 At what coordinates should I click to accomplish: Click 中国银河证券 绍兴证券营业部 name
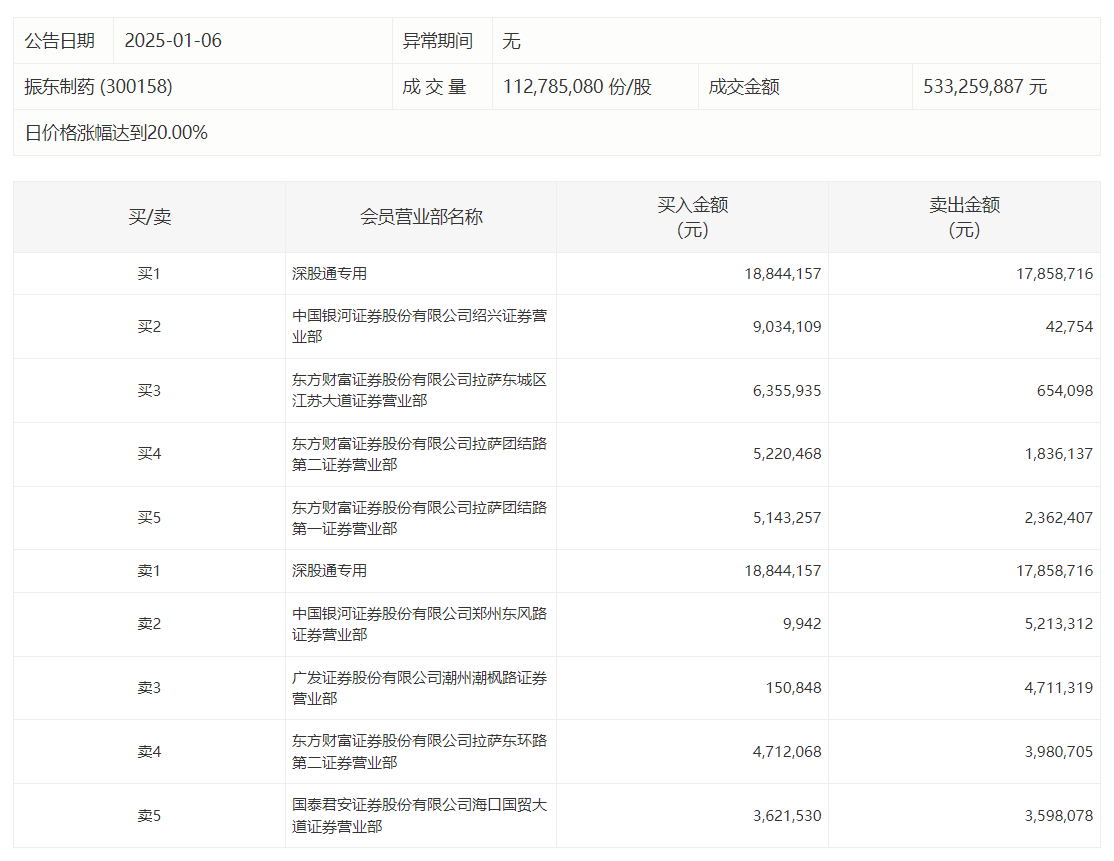pos(419,326)
